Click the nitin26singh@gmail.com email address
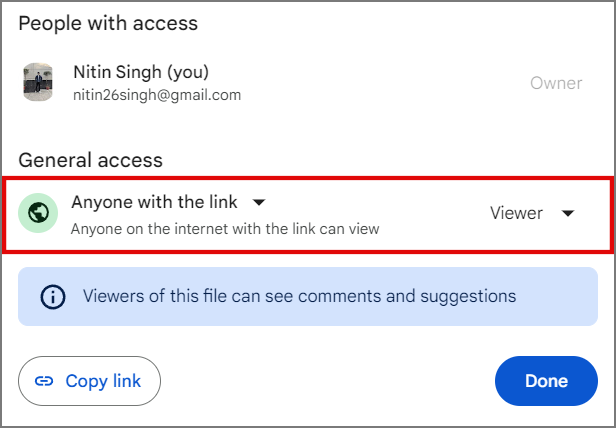Image resolution: width=616 pixels, height=428 pixels. tap(157, 96)
